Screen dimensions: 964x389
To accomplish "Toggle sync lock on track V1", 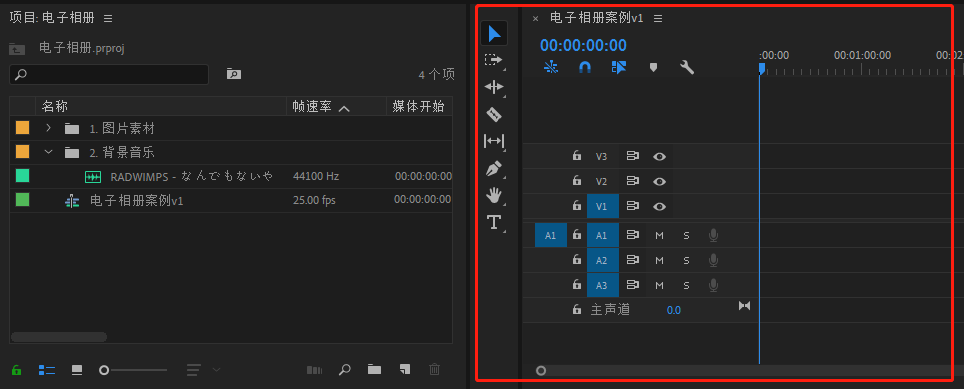I will click(633, 206).
